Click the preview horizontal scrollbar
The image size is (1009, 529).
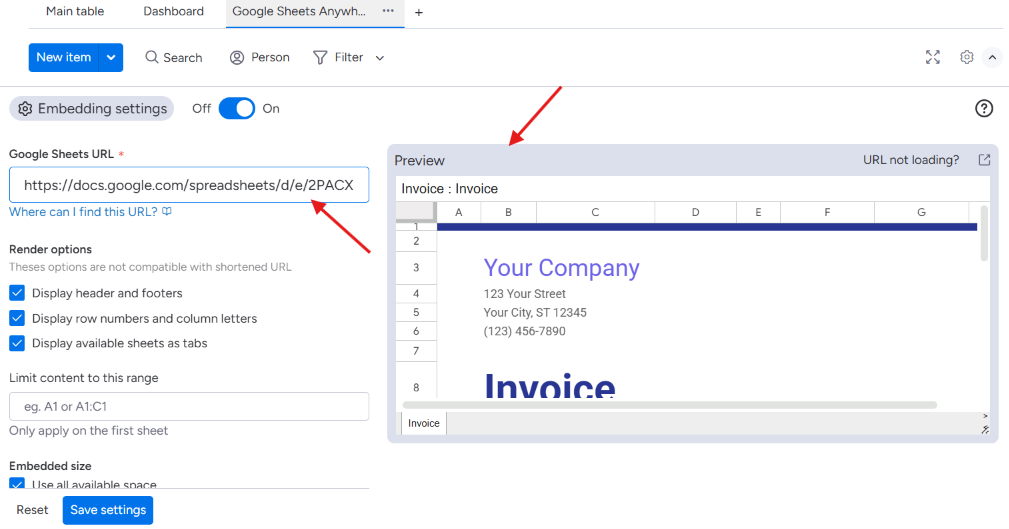(x=669, y=405)
